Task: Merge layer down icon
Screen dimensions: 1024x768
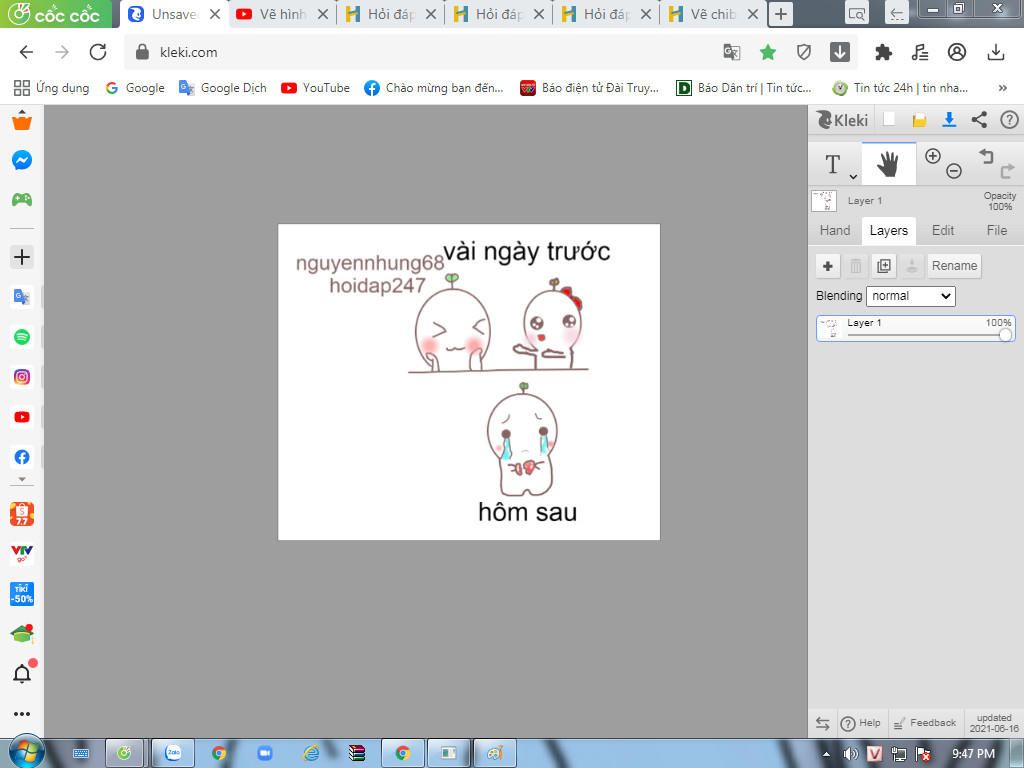Action: tap(912, 266)
